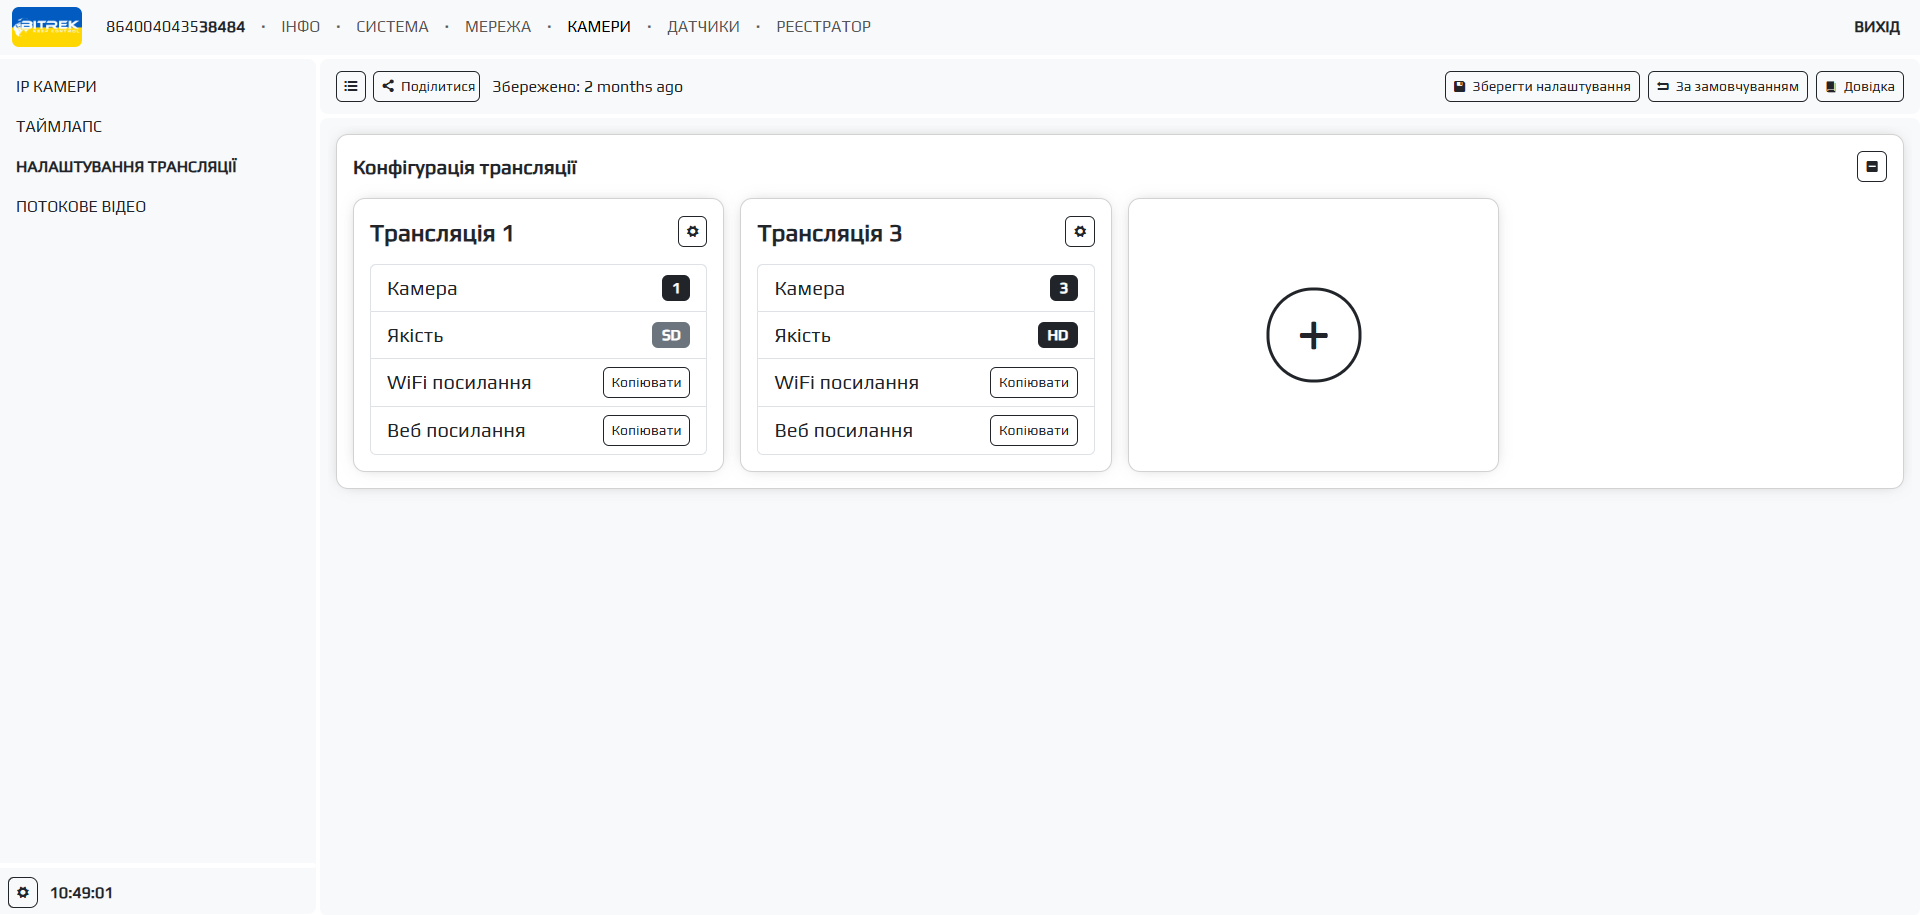
Task: Toggle HD quality badge in Трансляція 3
Action: (x=1057, y=336)
